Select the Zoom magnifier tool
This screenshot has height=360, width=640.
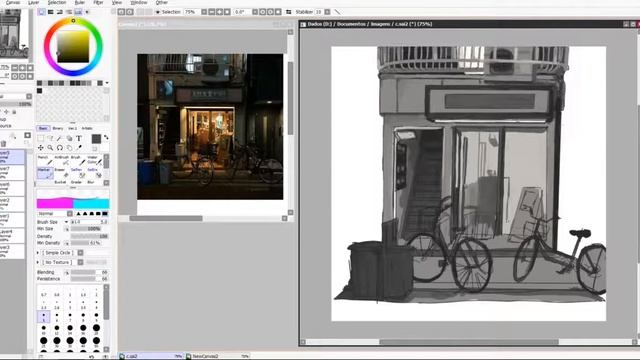(50, 148)
